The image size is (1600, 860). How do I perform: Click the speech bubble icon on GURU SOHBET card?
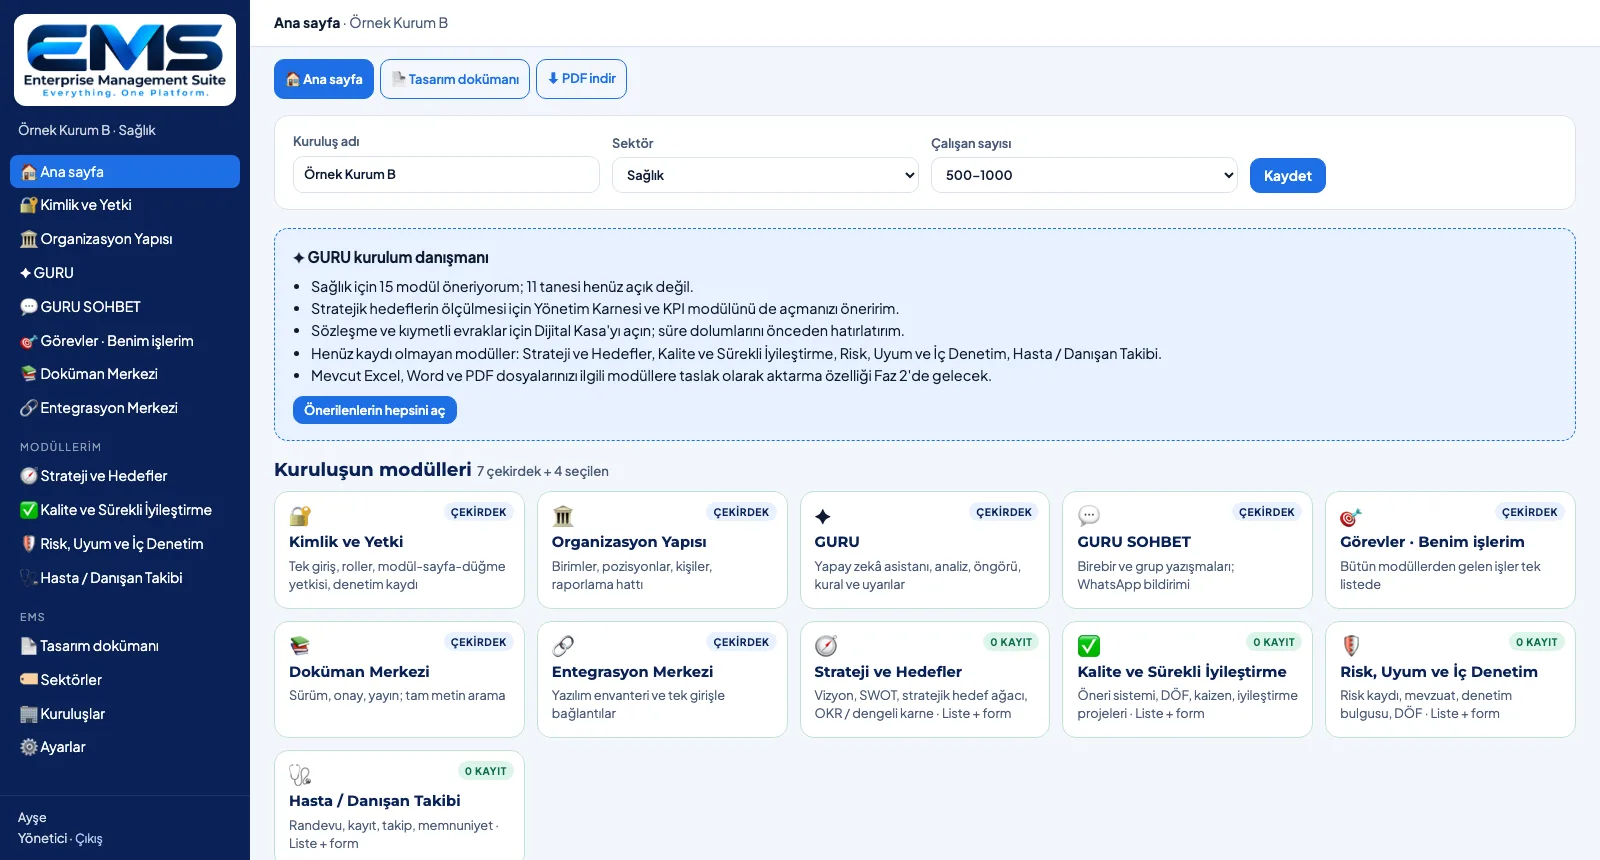tap(1089, 516)
